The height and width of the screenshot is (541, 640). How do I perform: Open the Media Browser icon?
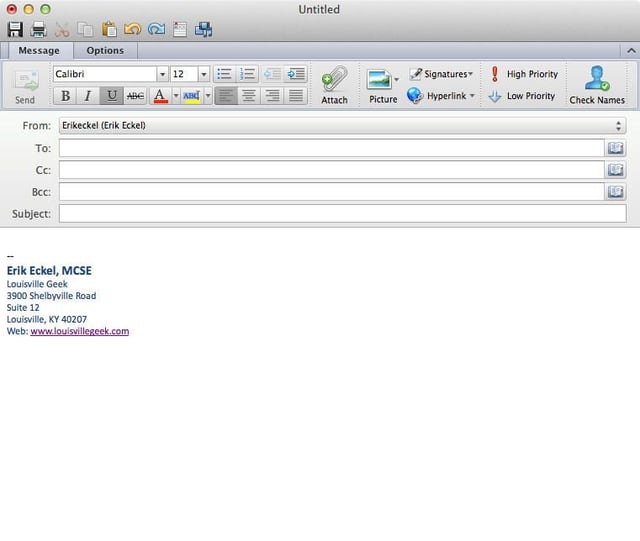(203, 30)
